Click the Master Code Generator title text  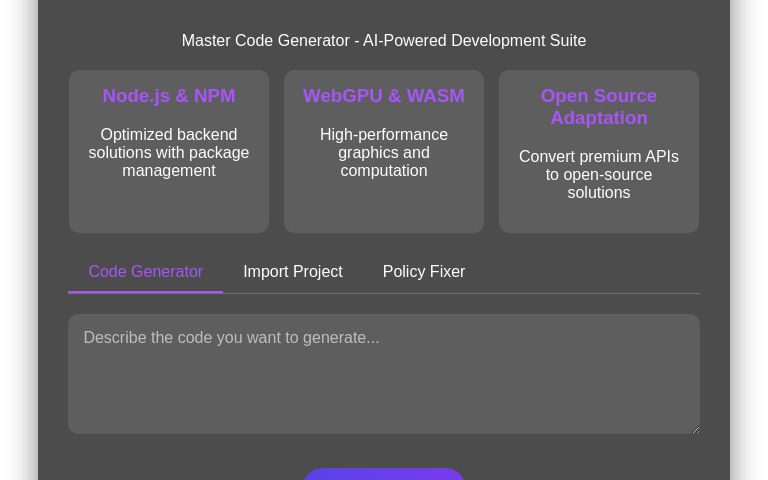tap(384, 41)
